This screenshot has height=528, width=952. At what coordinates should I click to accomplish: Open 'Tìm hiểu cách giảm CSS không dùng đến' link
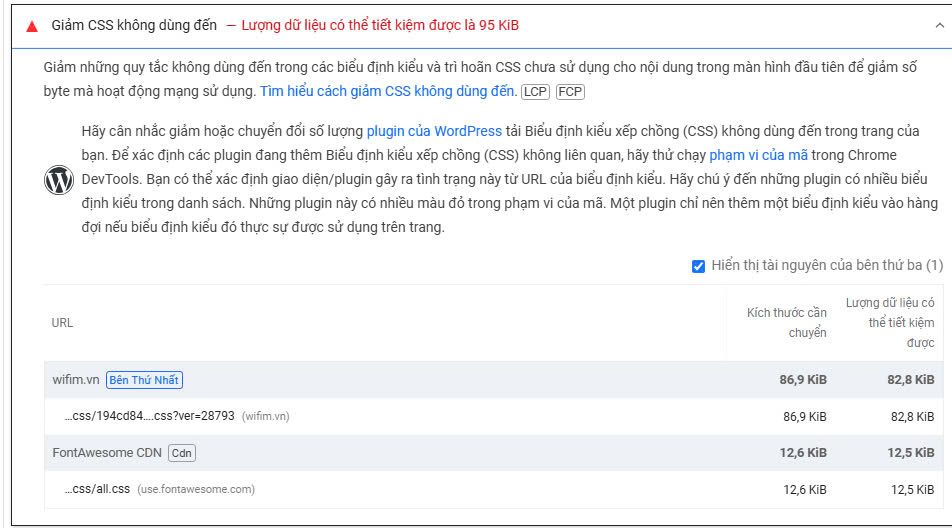[x=387, y=91]
